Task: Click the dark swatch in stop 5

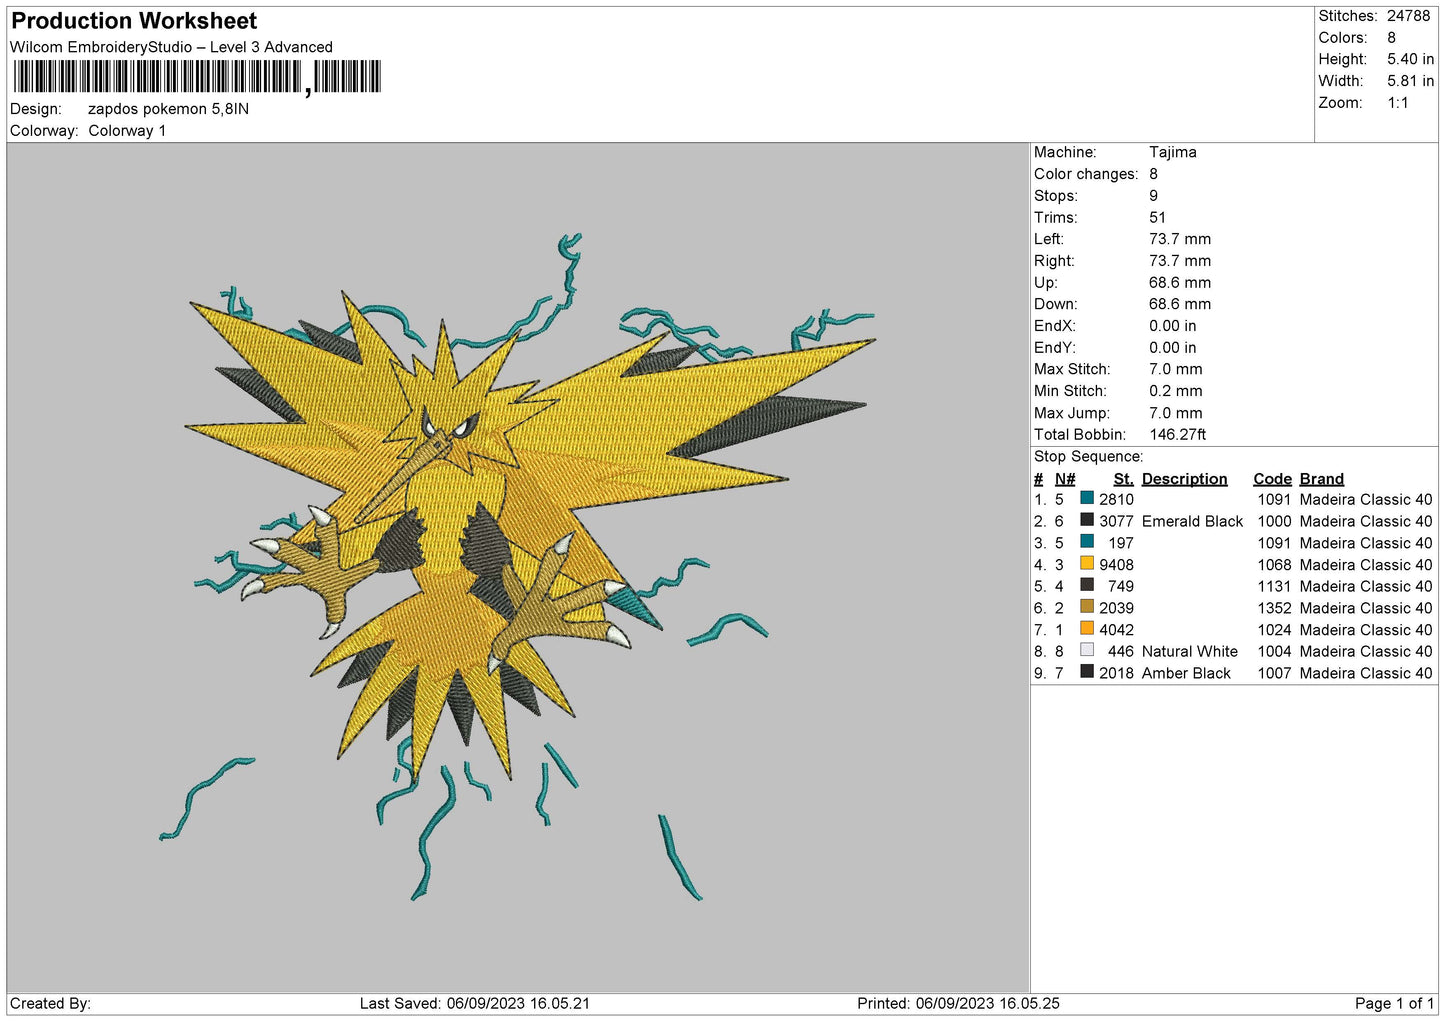Action: coord(1087,585)
